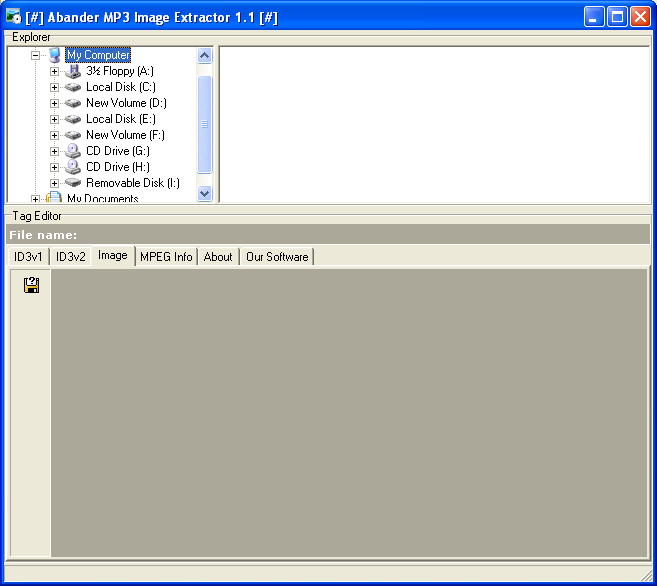Screen dimensions: 657x586
Task: Click the image preview area
Action: 349,413
